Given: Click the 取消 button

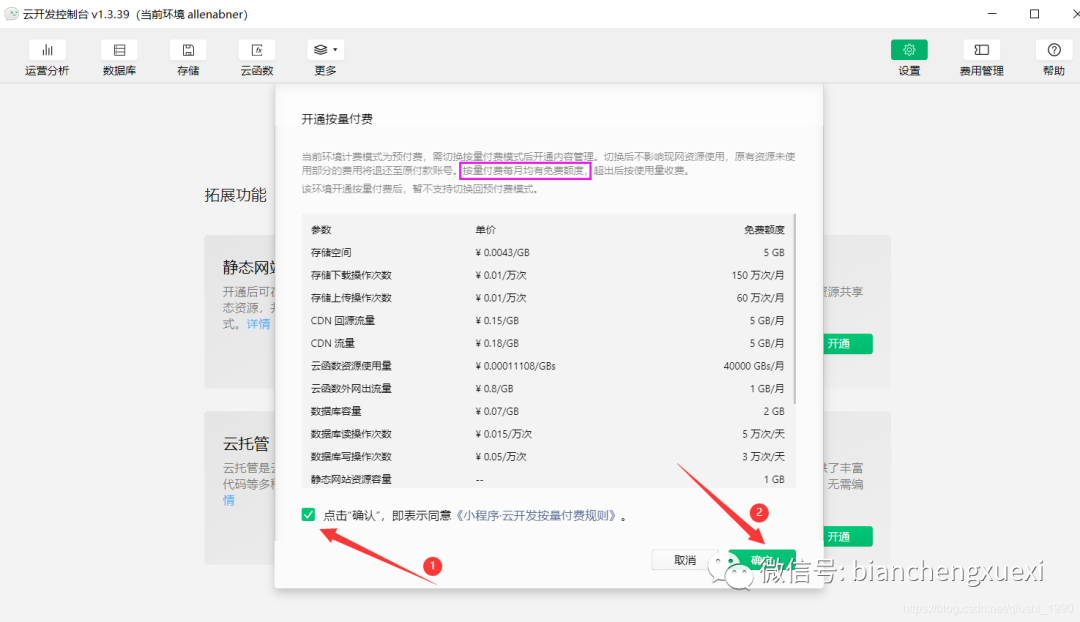Looking at the screenshot, I should [685, 560].
